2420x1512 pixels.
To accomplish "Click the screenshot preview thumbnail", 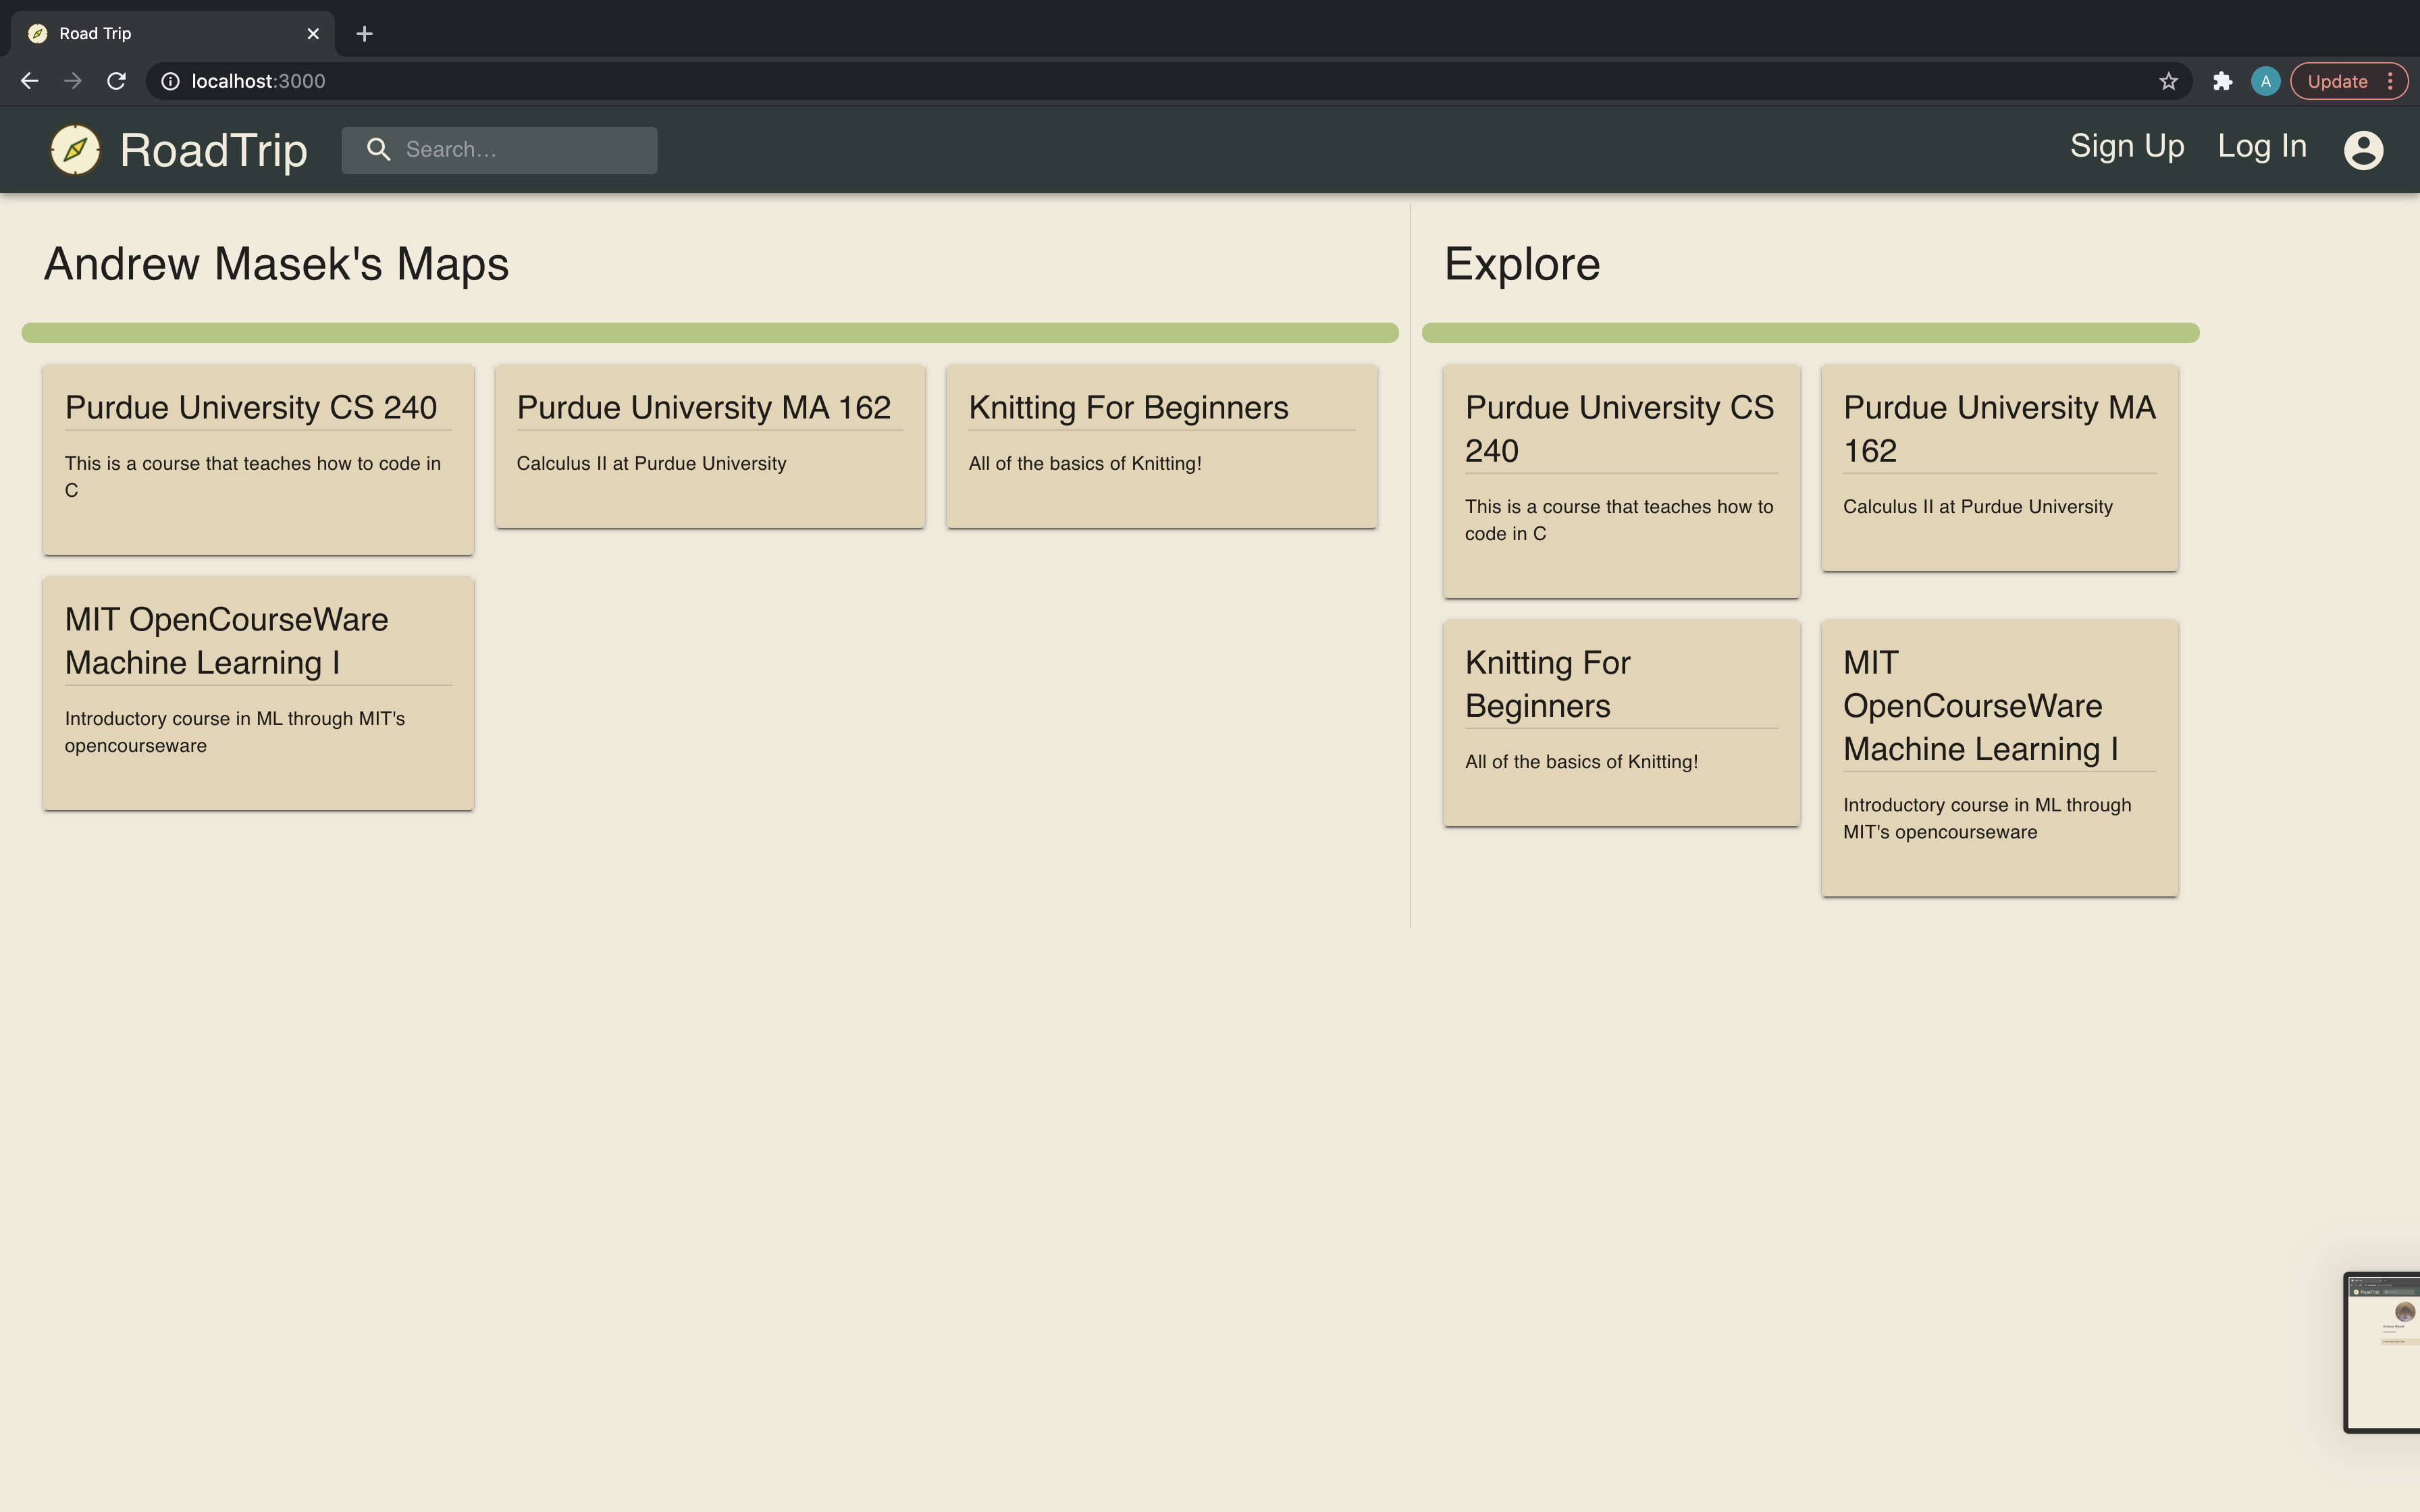I will point(2383,1352).
